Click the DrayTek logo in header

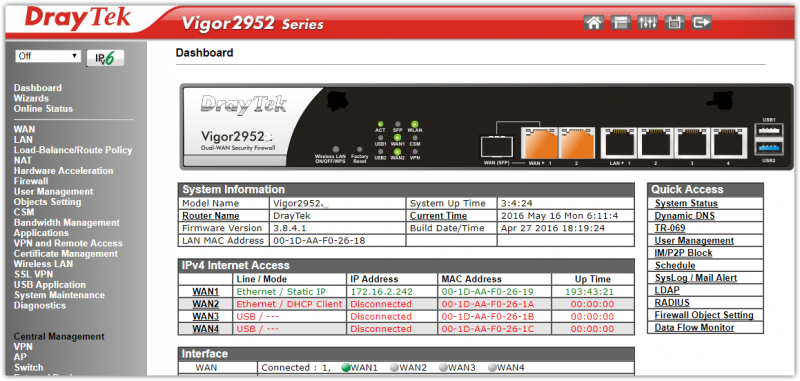78,18
